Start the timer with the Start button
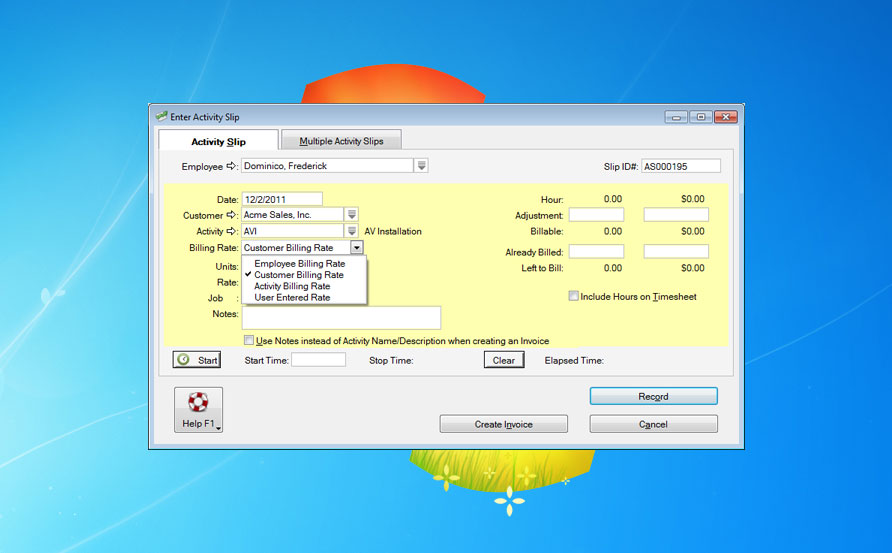This screenshot has width=892, height=553. point(197,360)
